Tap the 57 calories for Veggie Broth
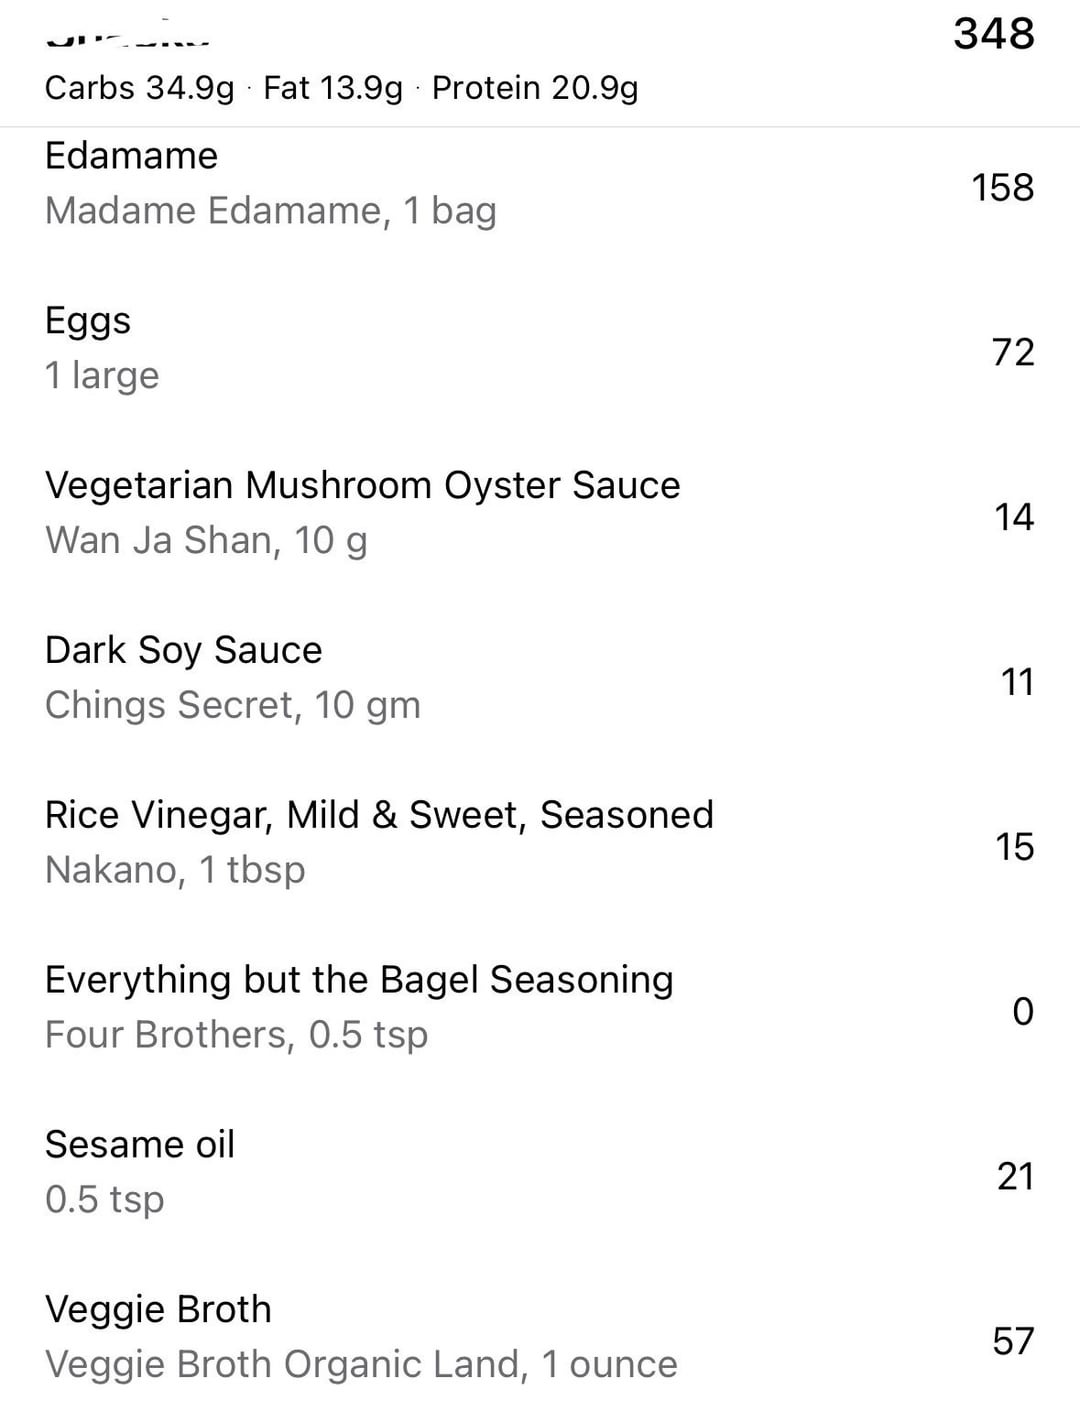 1013,1341
